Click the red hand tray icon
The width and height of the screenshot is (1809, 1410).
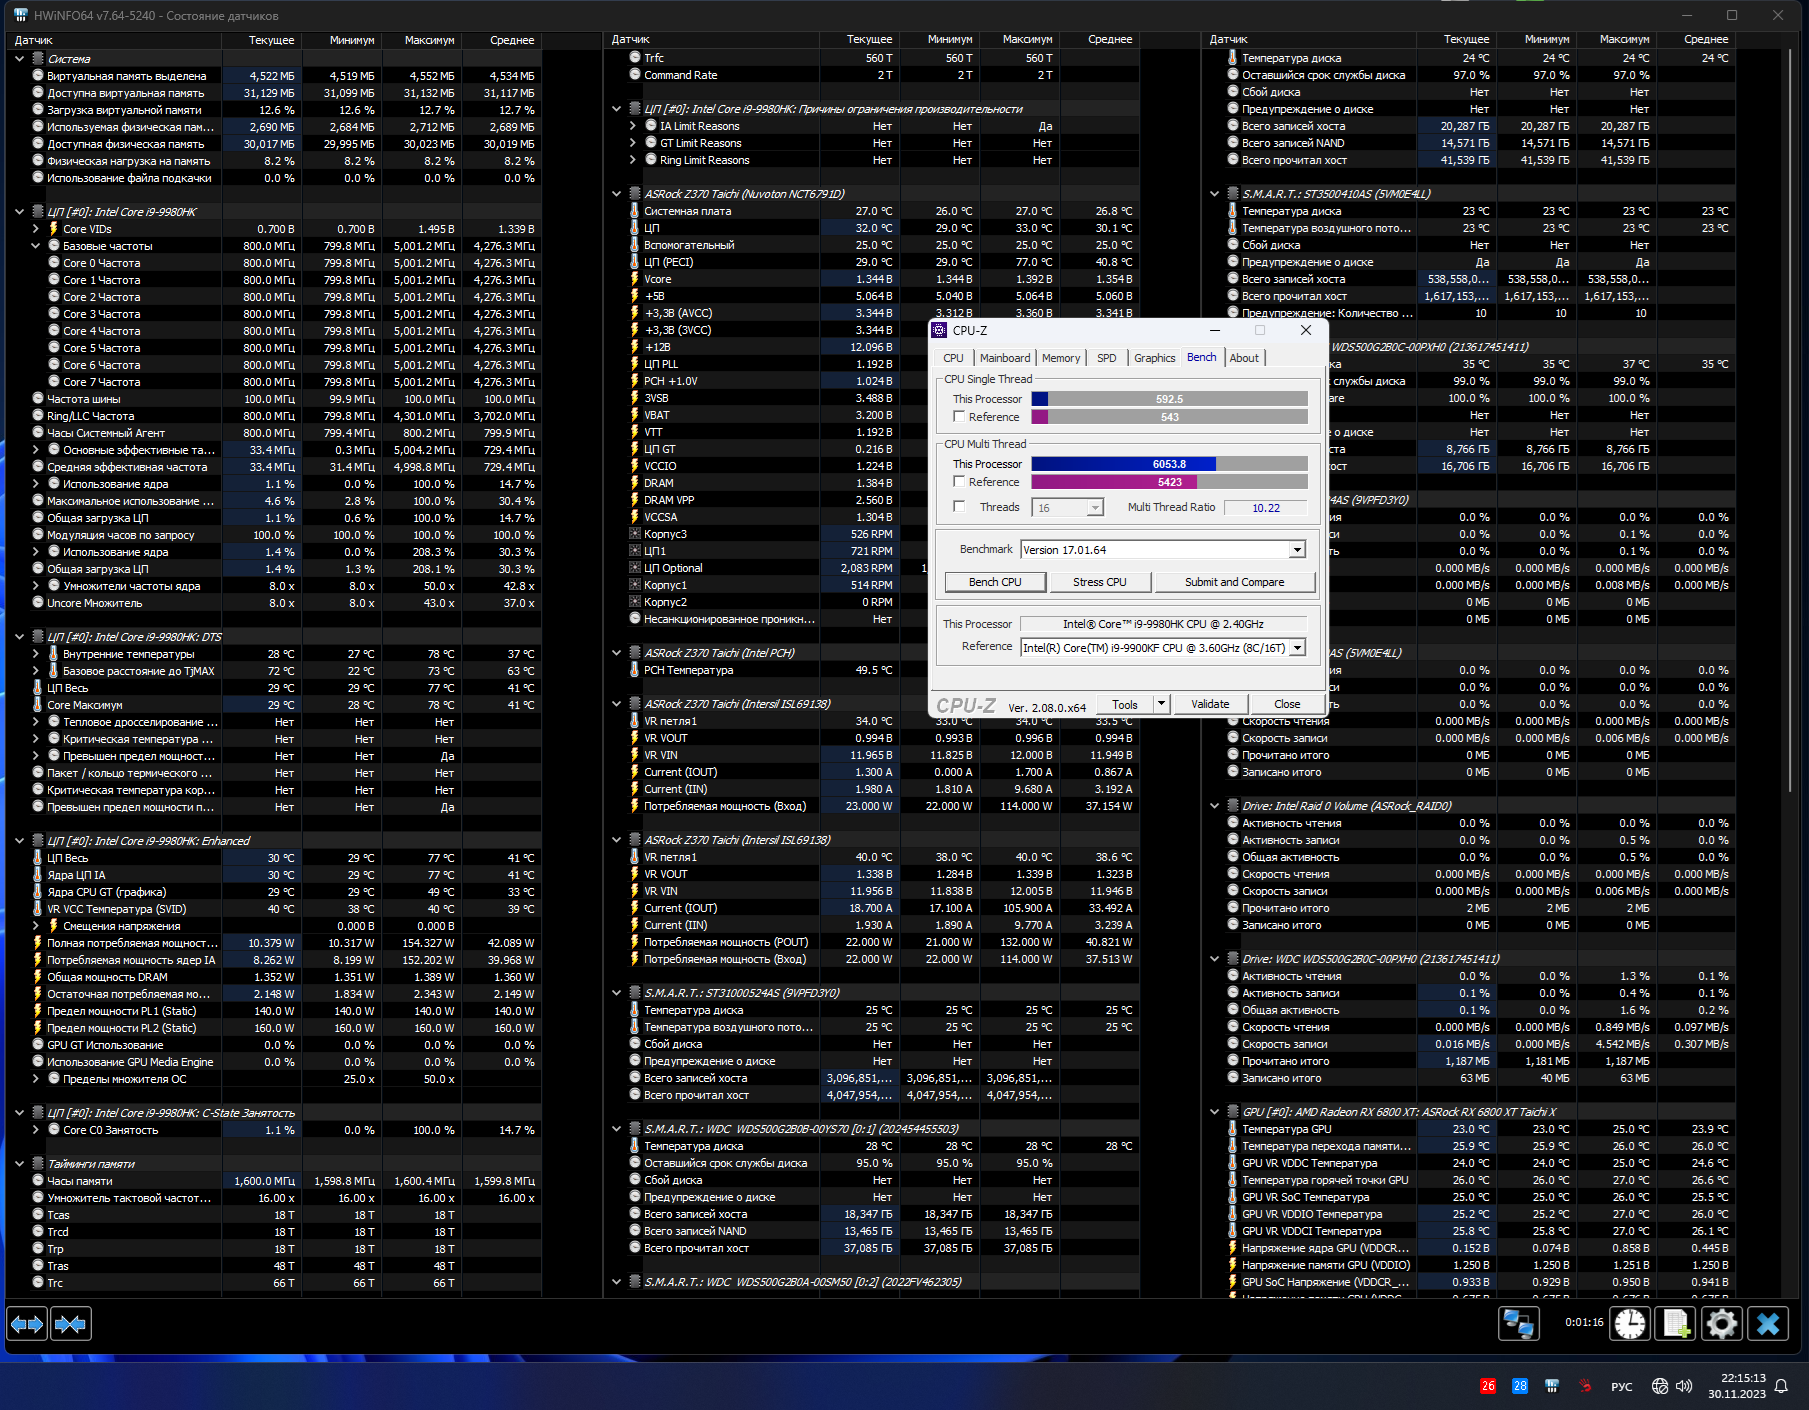[1585, 1386]
